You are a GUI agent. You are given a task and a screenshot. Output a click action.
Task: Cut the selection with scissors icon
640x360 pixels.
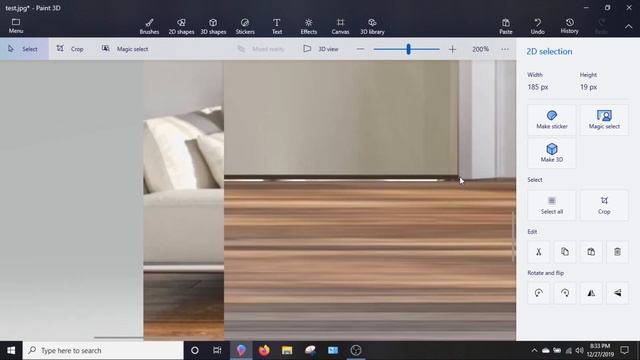(539, 252)
